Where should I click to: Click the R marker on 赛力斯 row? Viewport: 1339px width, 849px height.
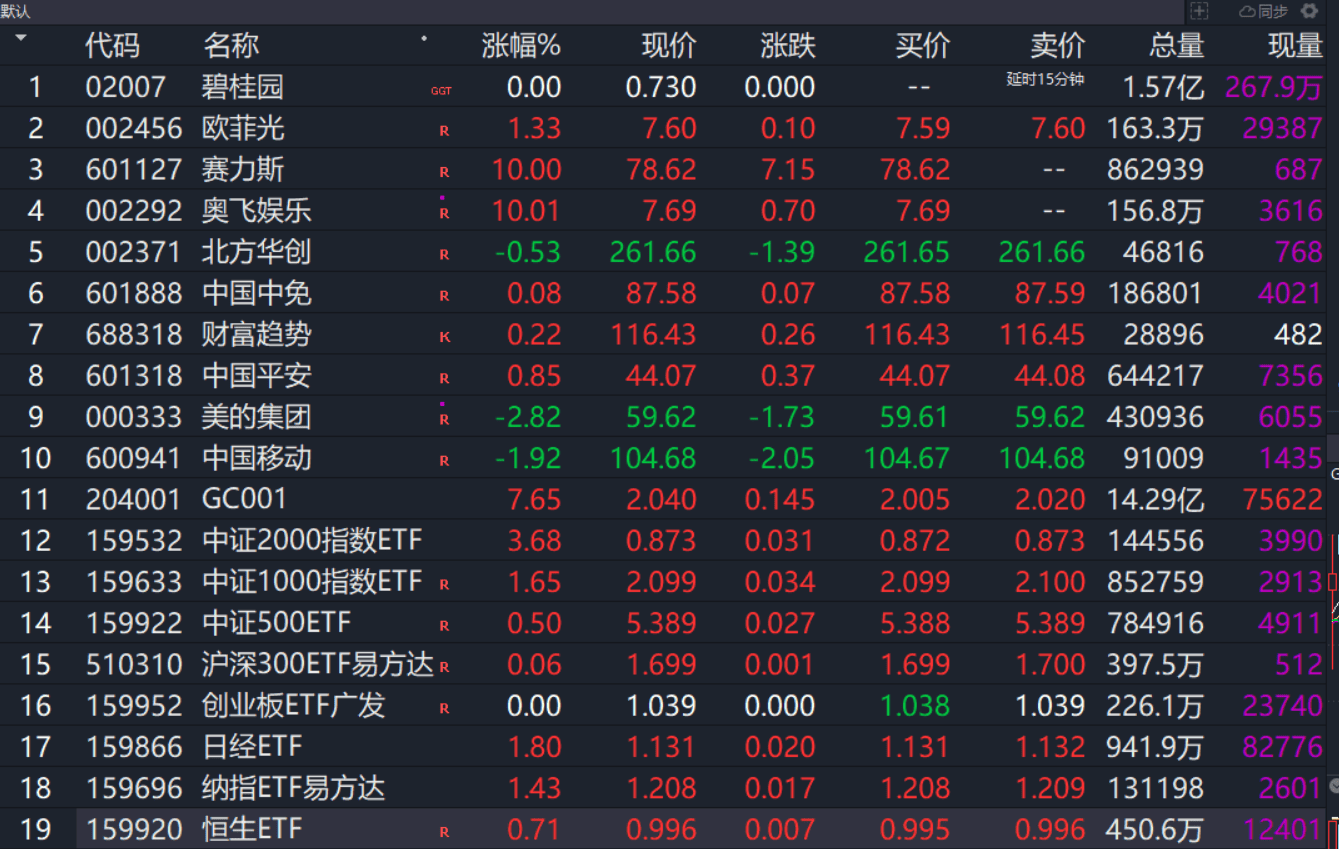(444, 172)
